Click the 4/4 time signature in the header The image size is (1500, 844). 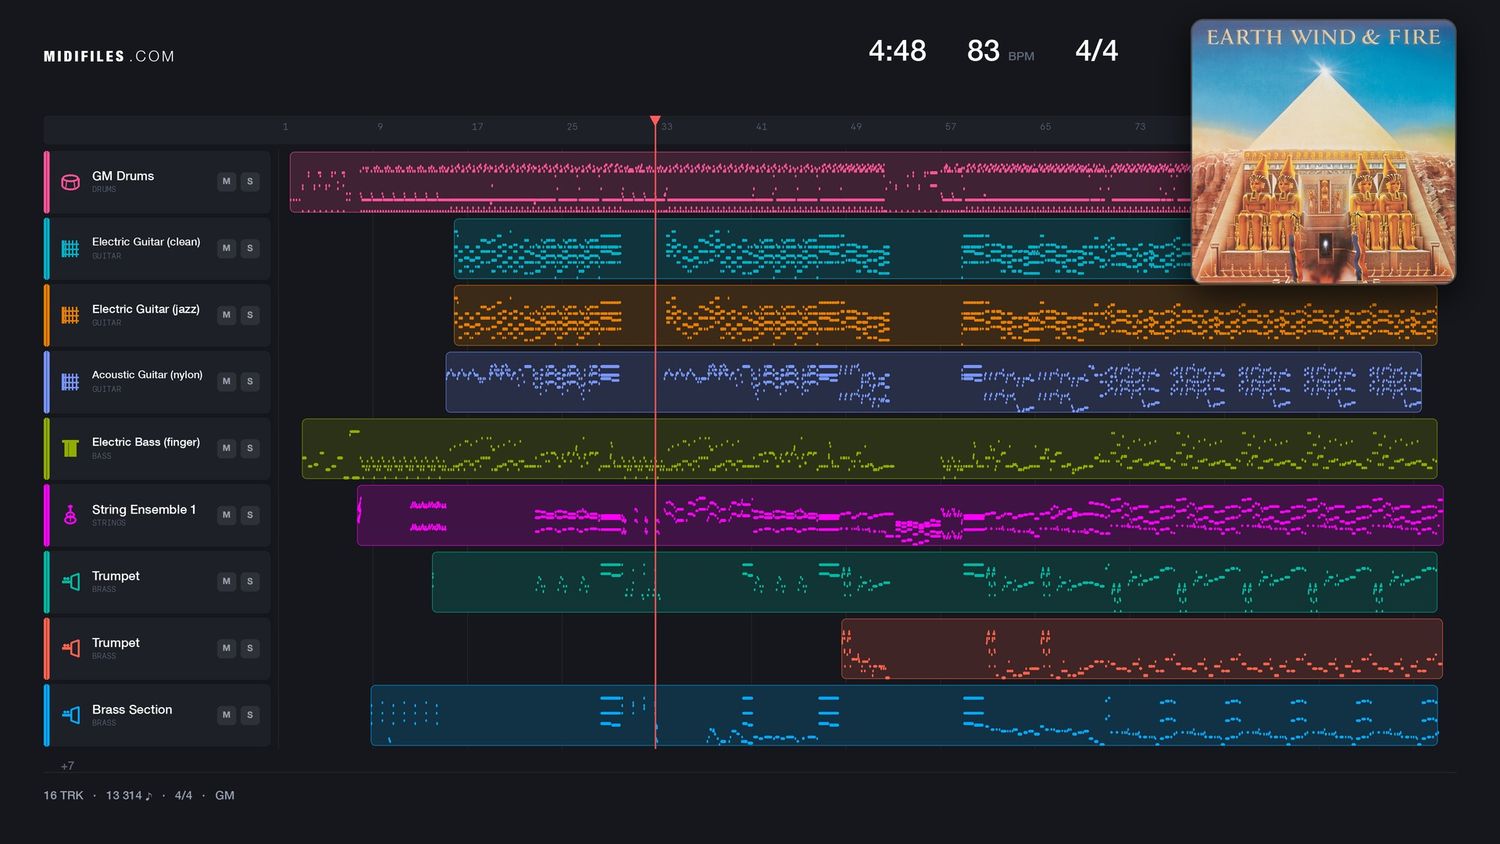click(1096, 51)
